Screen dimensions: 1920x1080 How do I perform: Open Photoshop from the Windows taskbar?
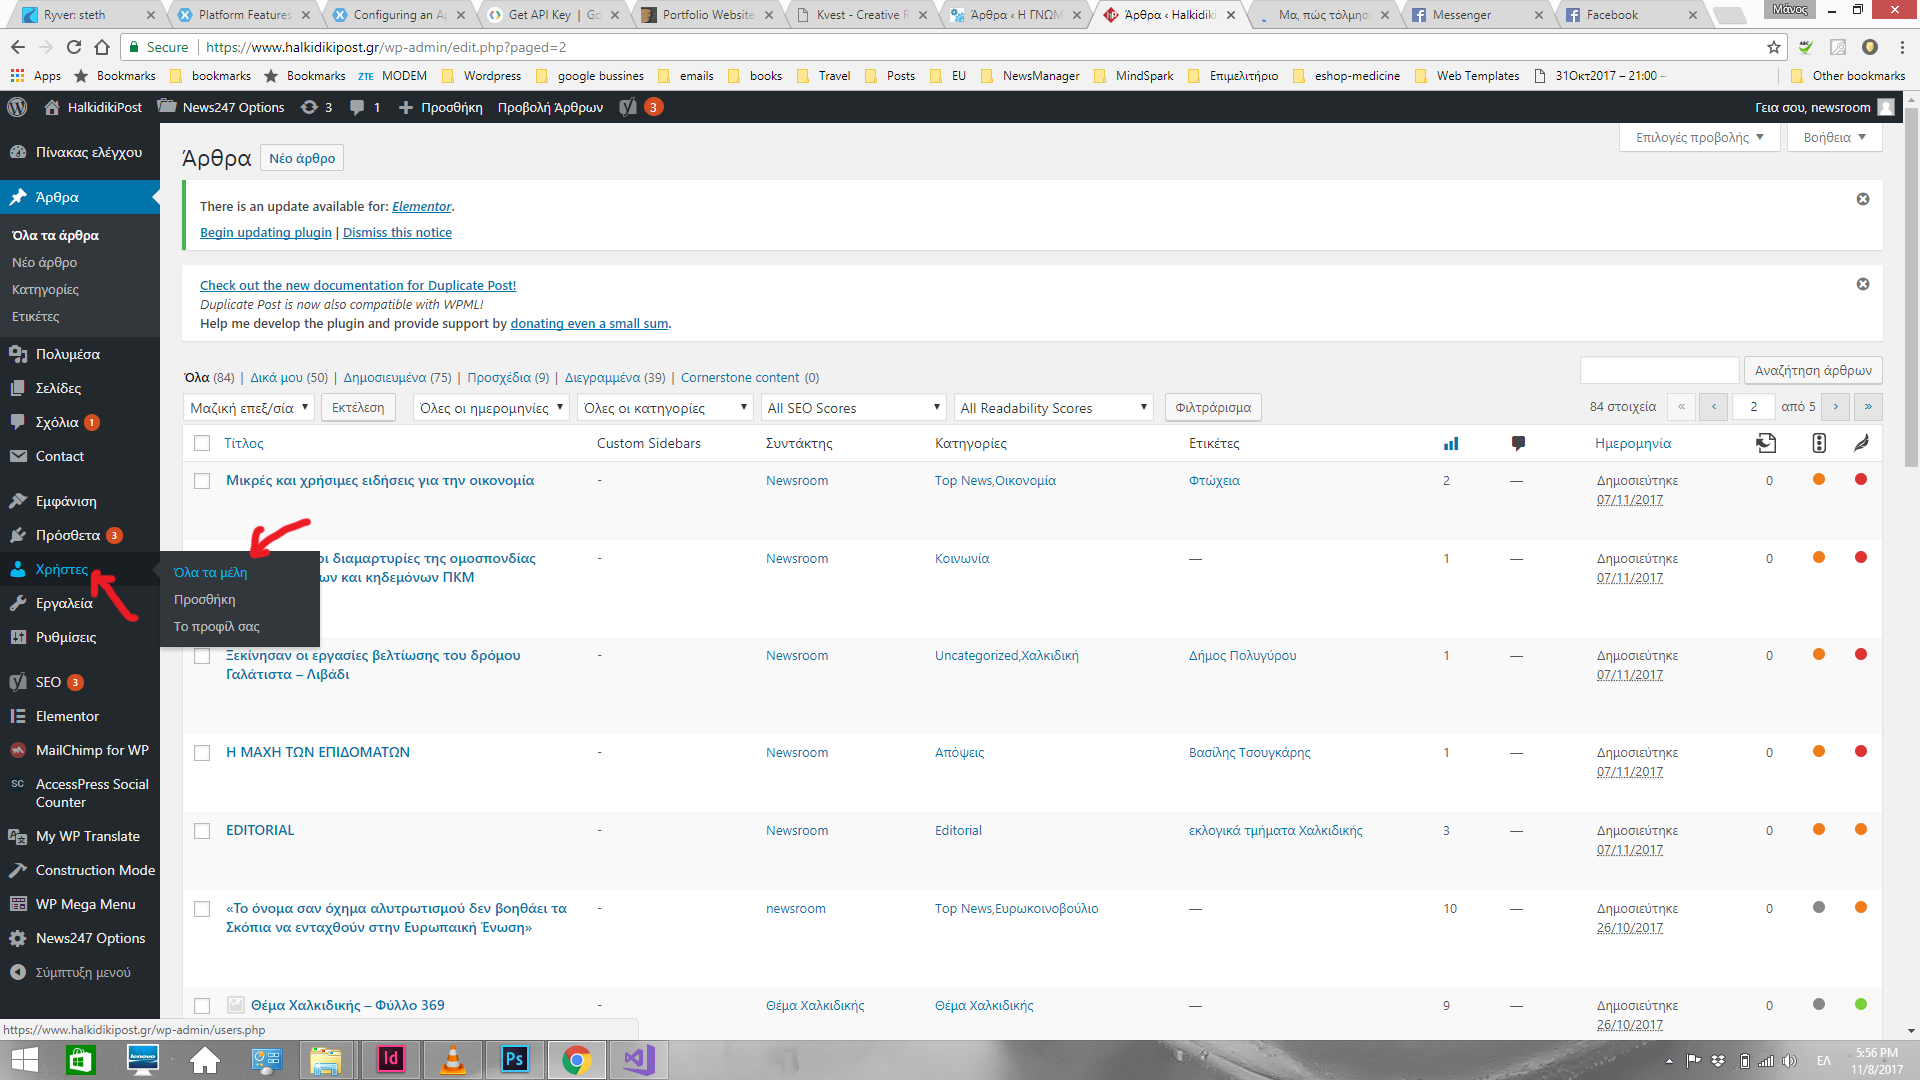coord(514,1059)
